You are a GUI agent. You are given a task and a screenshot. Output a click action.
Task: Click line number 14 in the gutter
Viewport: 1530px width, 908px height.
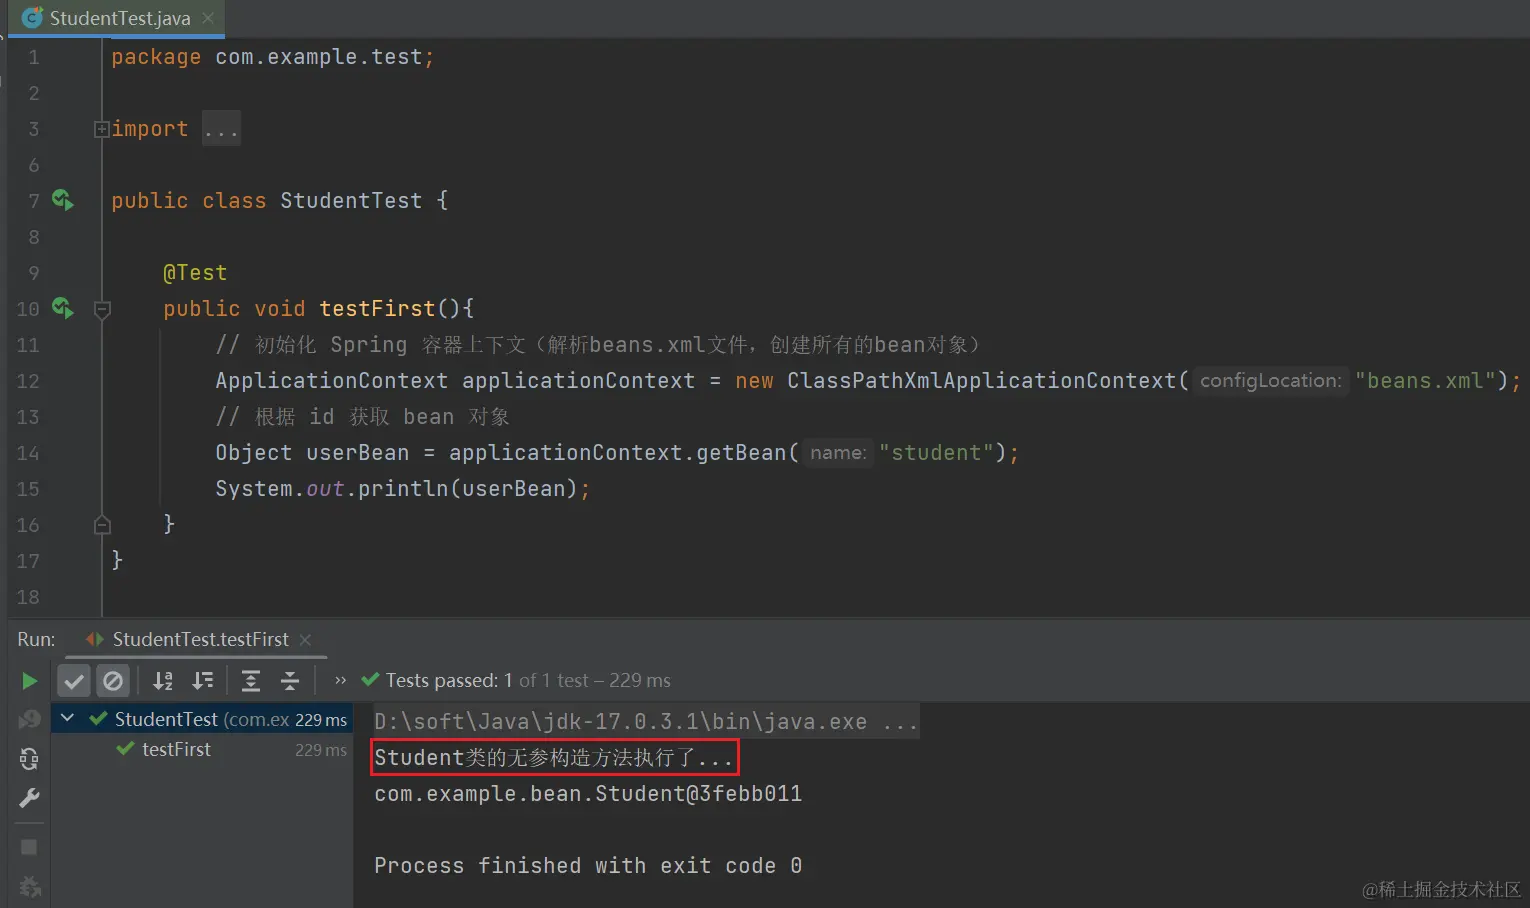coord(28,453)
